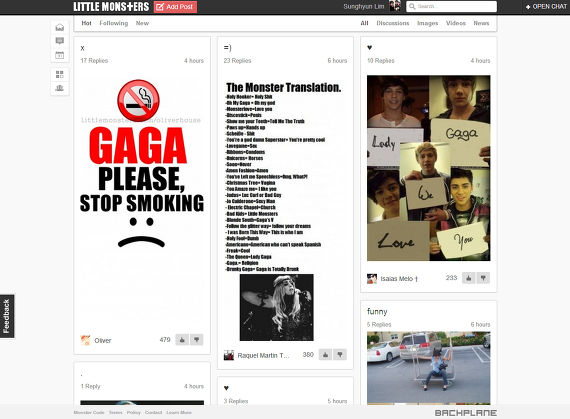Click Raquel Martin's avatar icon
This screenshot has width=570, height=419.
(x=229, y=355)
